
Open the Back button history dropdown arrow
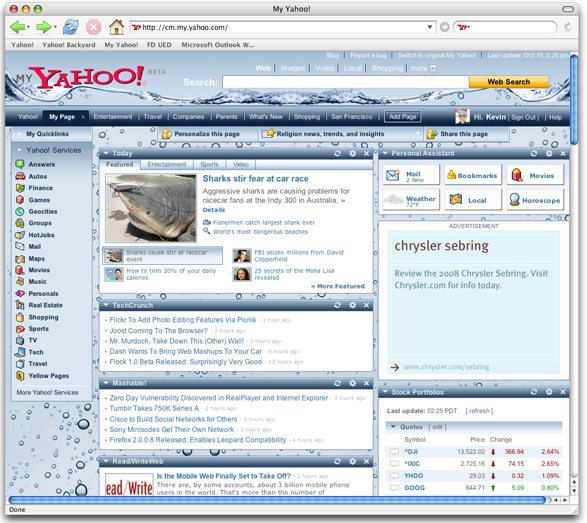(28, 27)
